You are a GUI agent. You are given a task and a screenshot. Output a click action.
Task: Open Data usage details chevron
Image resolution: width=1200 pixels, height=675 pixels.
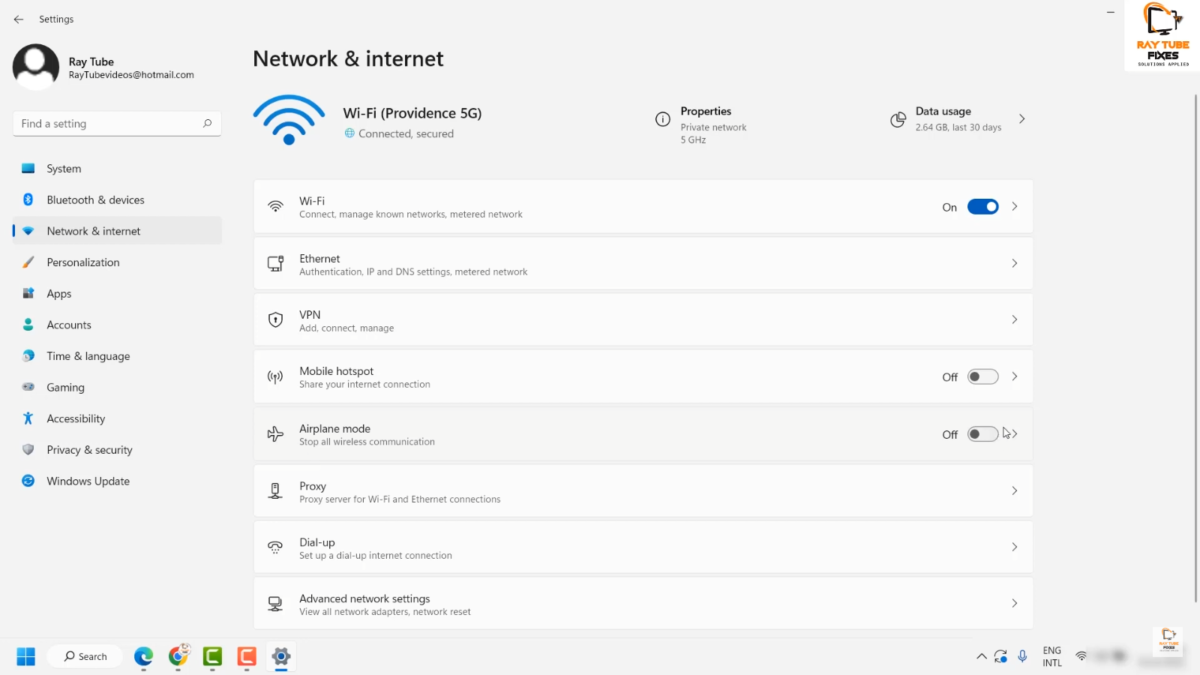coord(1022,119)
